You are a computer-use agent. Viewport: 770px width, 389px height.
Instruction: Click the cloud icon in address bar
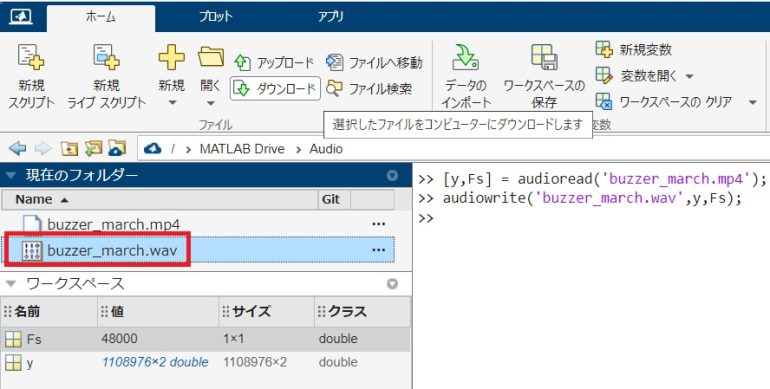(153, 148)
